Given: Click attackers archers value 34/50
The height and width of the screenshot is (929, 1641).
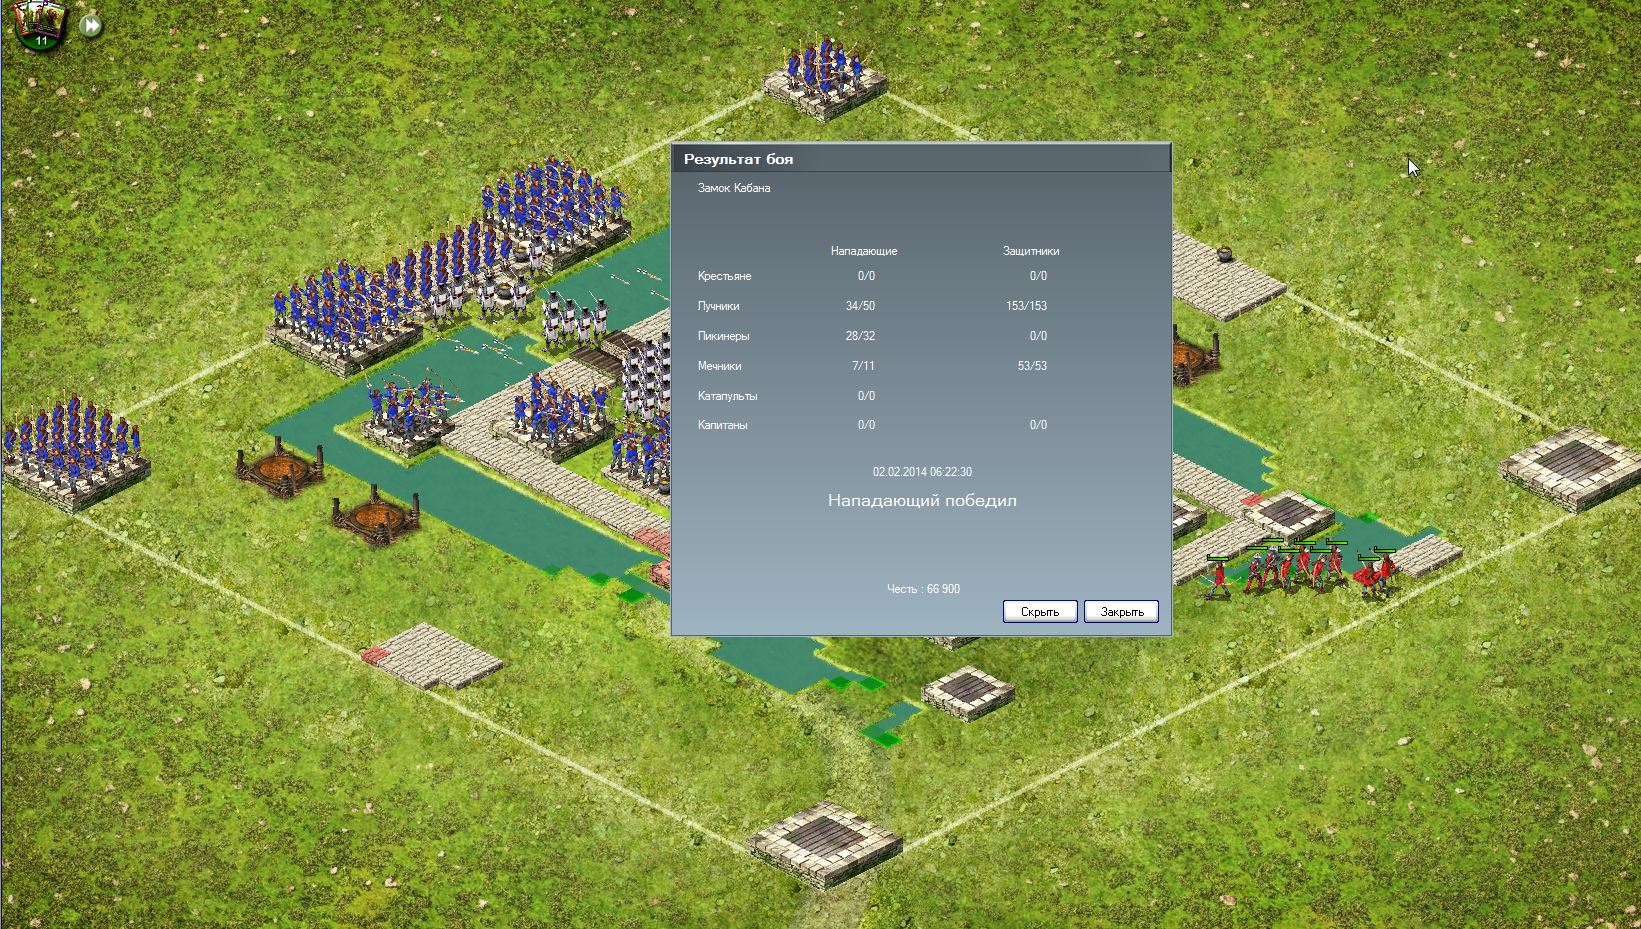Looking at the screenshot, I should pos(860,306).
